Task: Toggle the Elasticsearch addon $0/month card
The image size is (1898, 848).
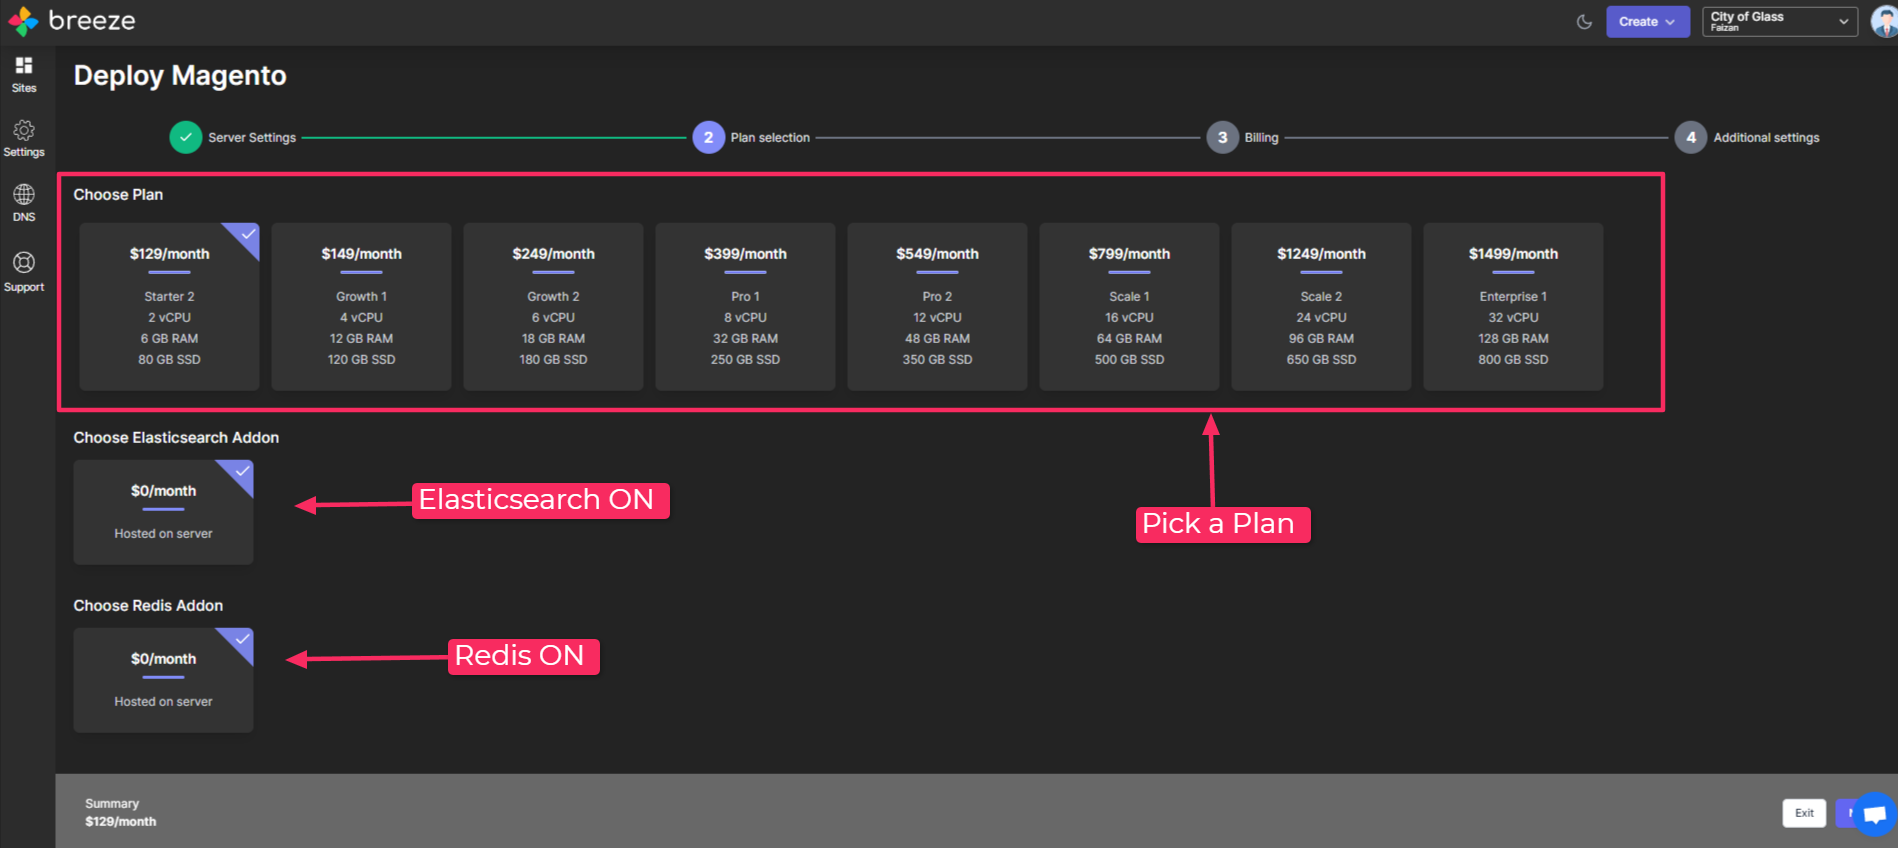Action: coord(163,512)
